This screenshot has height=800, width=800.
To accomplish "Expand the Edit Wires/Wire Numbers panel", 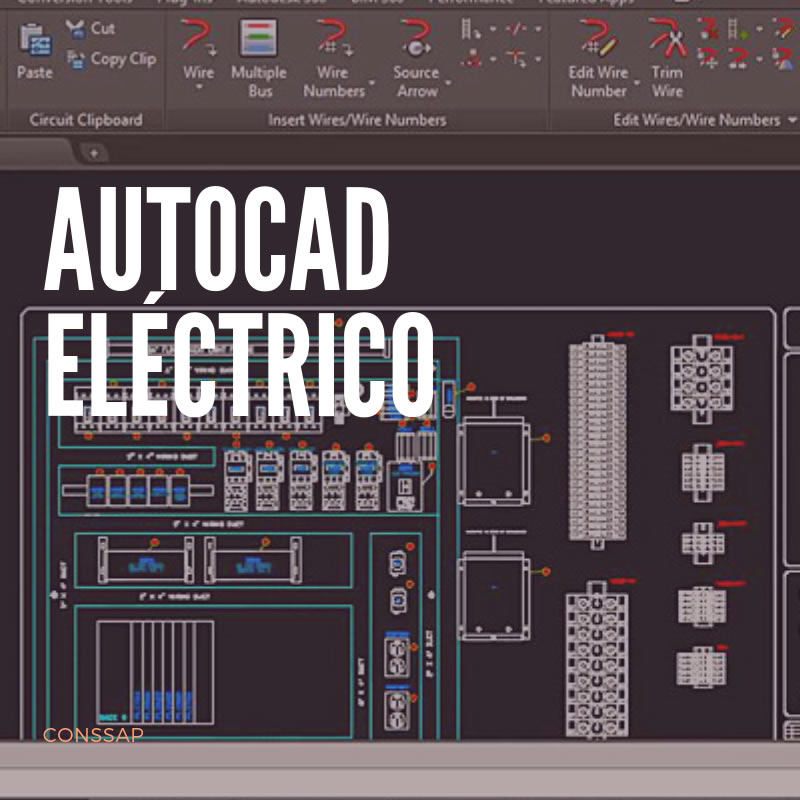I will [789, 118].
